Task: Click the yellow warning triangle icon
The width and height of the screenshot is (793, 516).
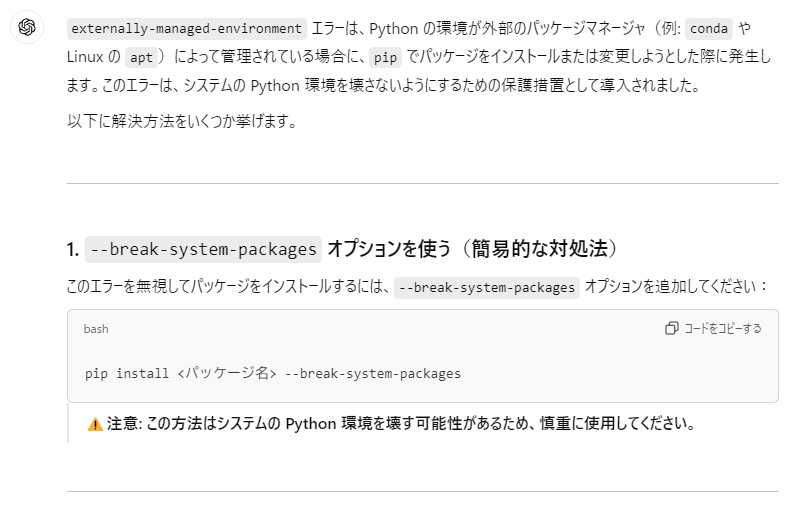Action: (x=95, y=424)
